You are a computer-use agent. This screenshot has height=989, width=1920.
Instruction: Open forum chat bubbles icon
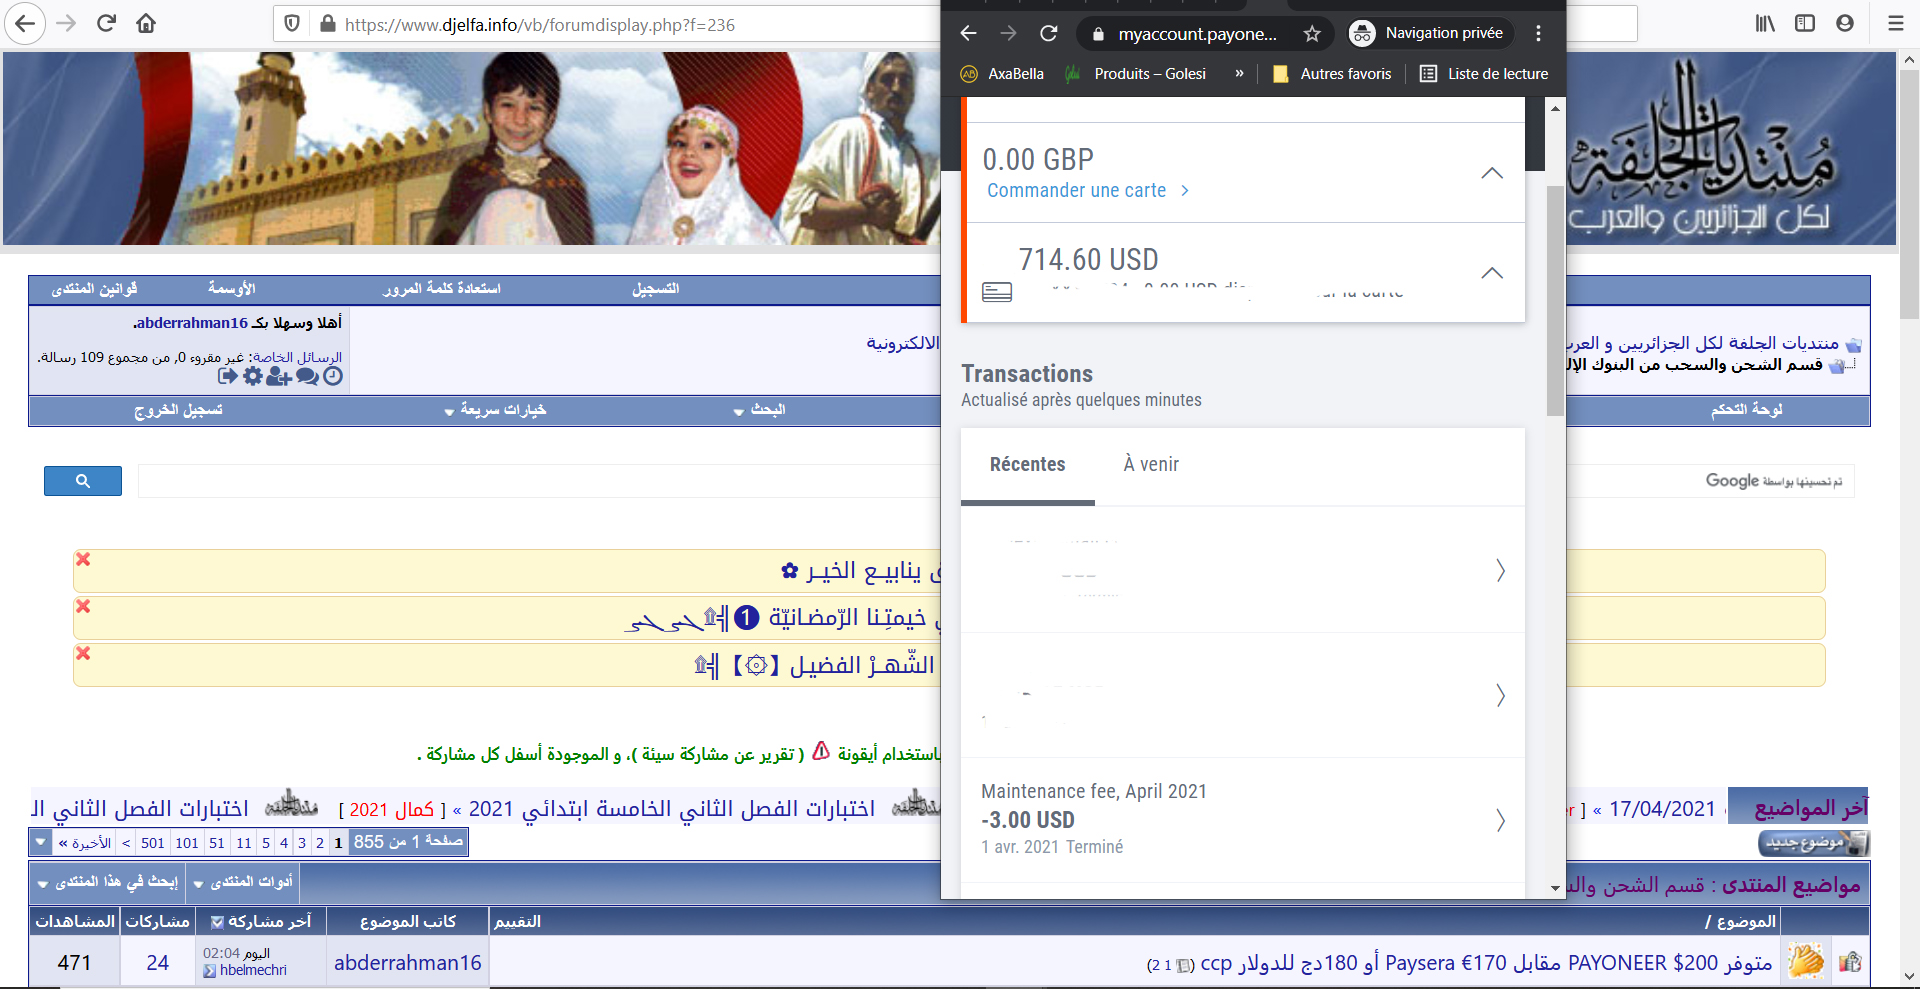click(x=307, y=376)
